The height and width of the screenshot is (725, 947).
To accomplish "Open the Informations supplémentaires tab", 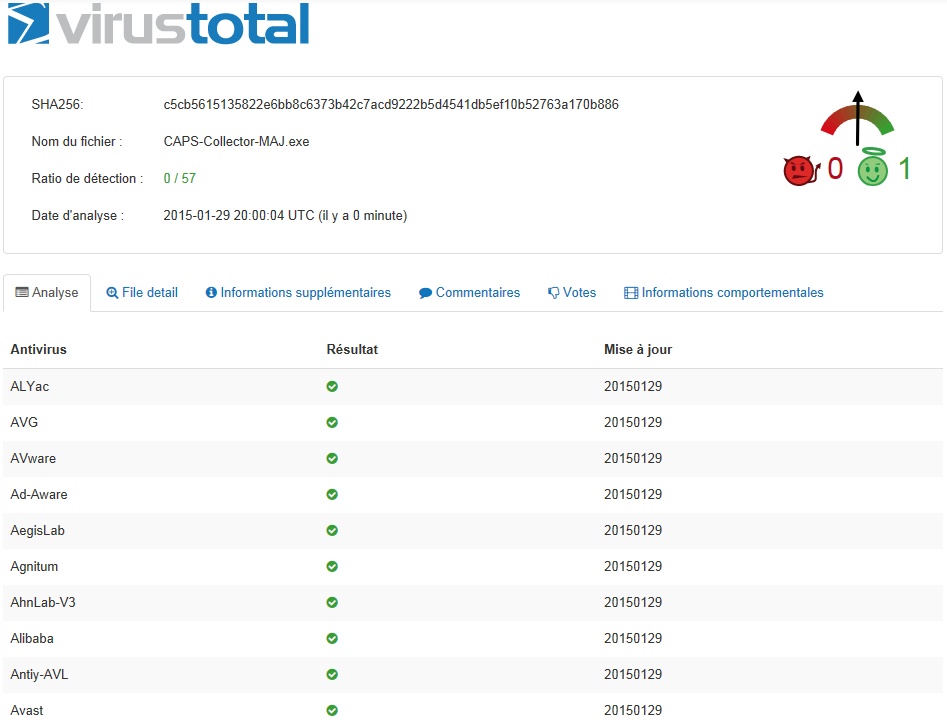I will click(298, 293).
